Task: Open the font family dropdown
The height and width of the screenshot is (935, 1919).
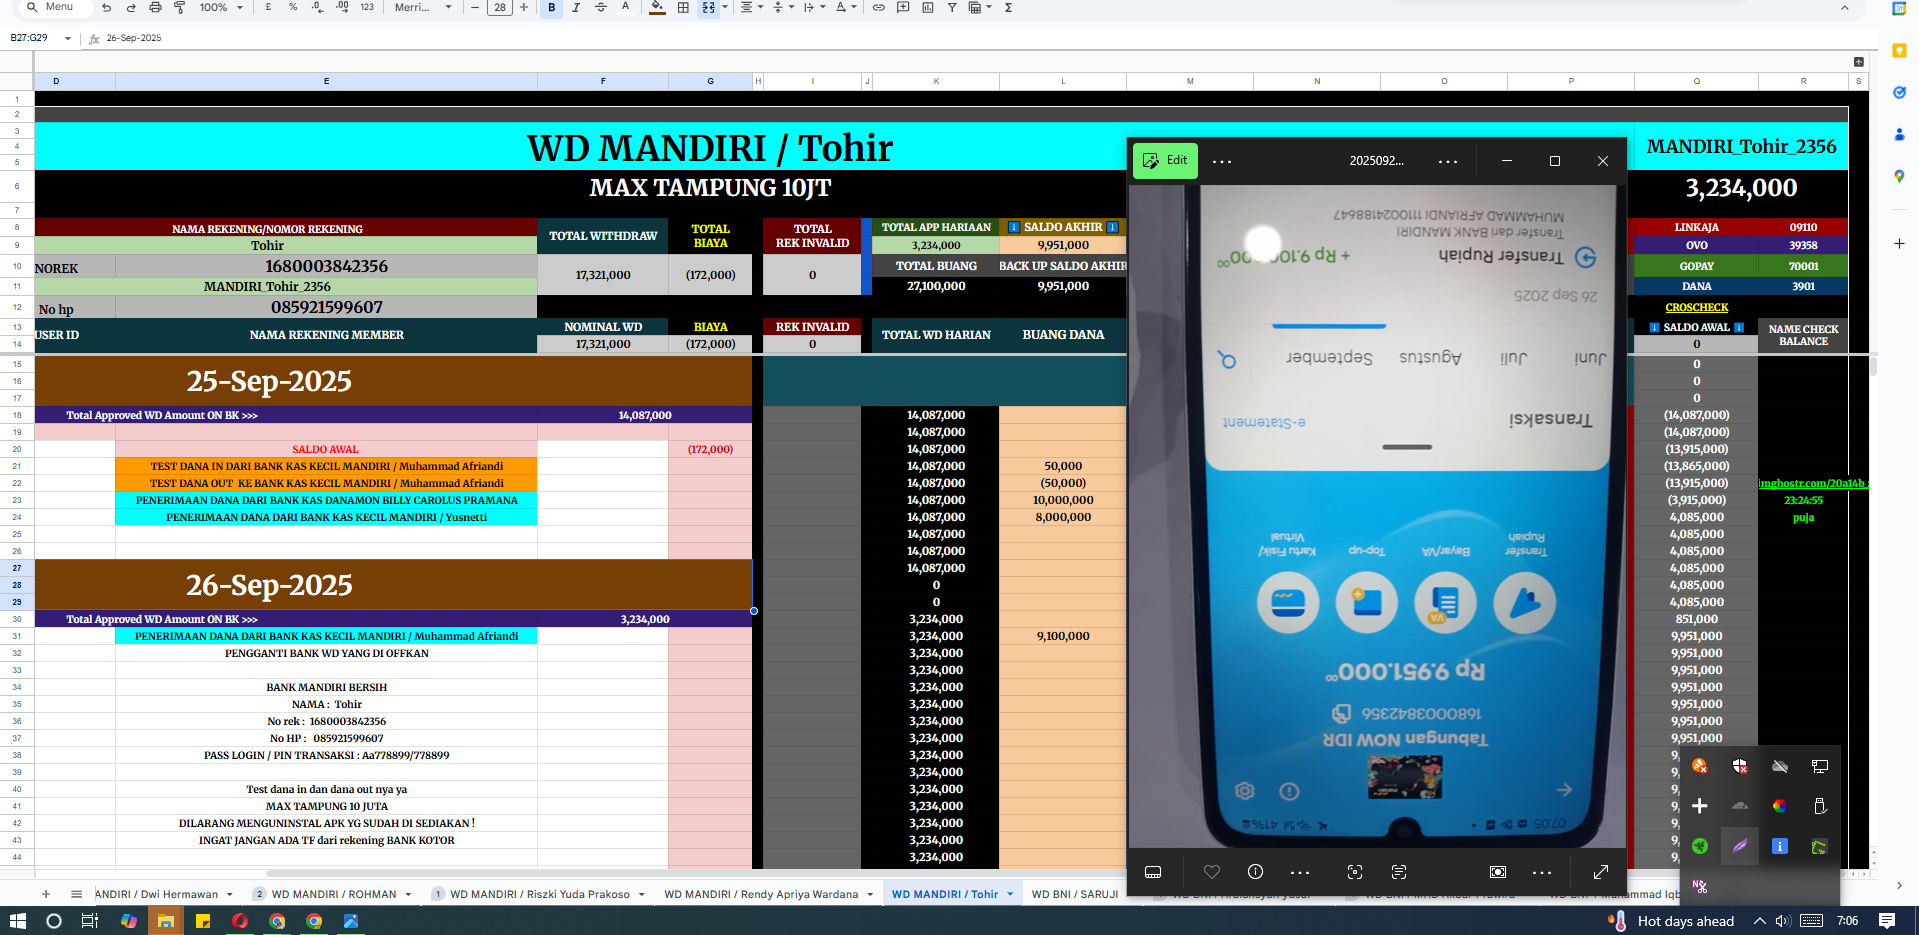Action: coord(423,7)
